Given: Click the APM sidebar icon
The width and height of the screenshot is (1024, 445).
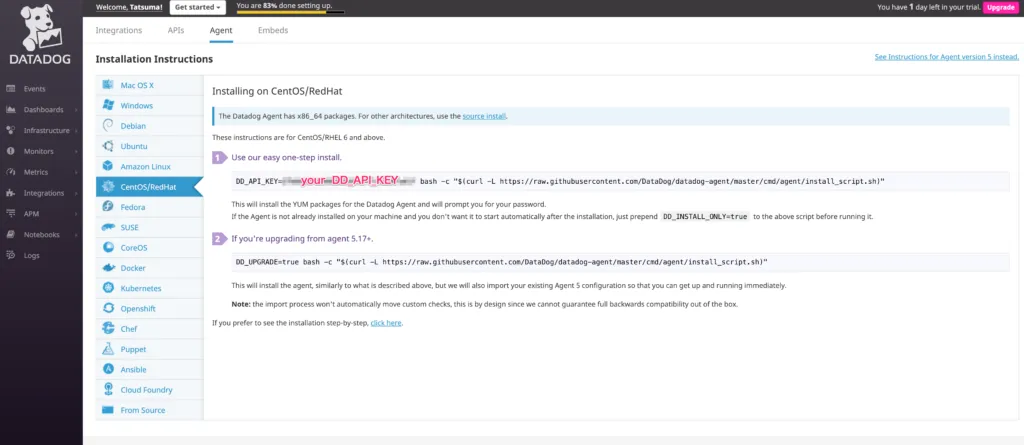Looking at the screenshot, I should [10, 214].
